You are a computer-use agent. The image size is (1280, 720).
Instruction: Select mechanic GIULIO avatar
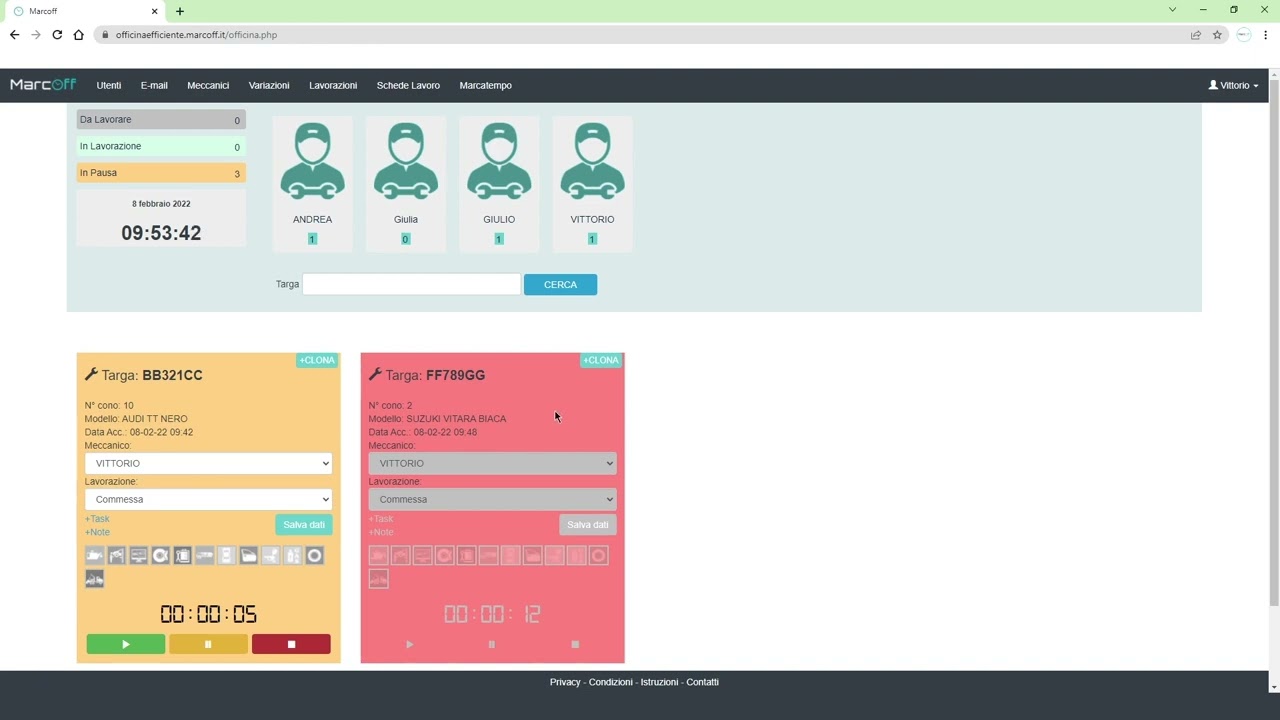coord(499,162)
